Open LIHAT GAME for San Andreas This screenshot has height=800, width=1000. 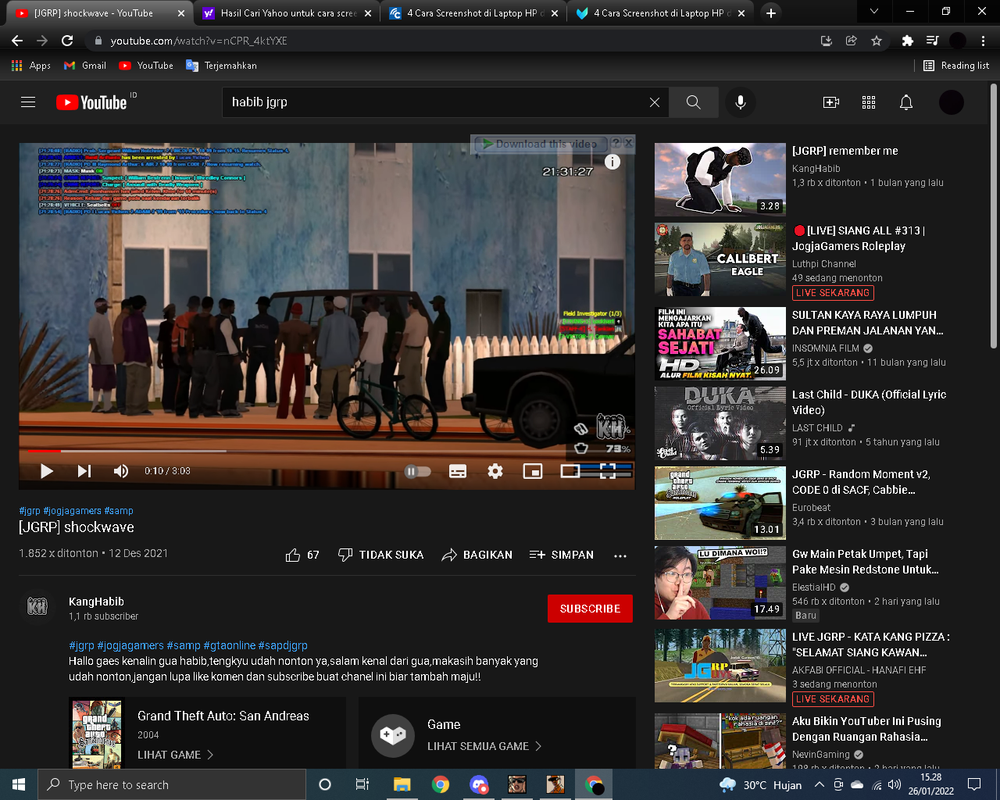(x=175, y=755)
